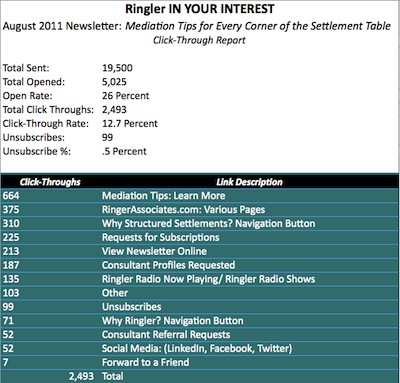
Task: Select the Open Rate value 26 Percent
Action: point(125,96)
